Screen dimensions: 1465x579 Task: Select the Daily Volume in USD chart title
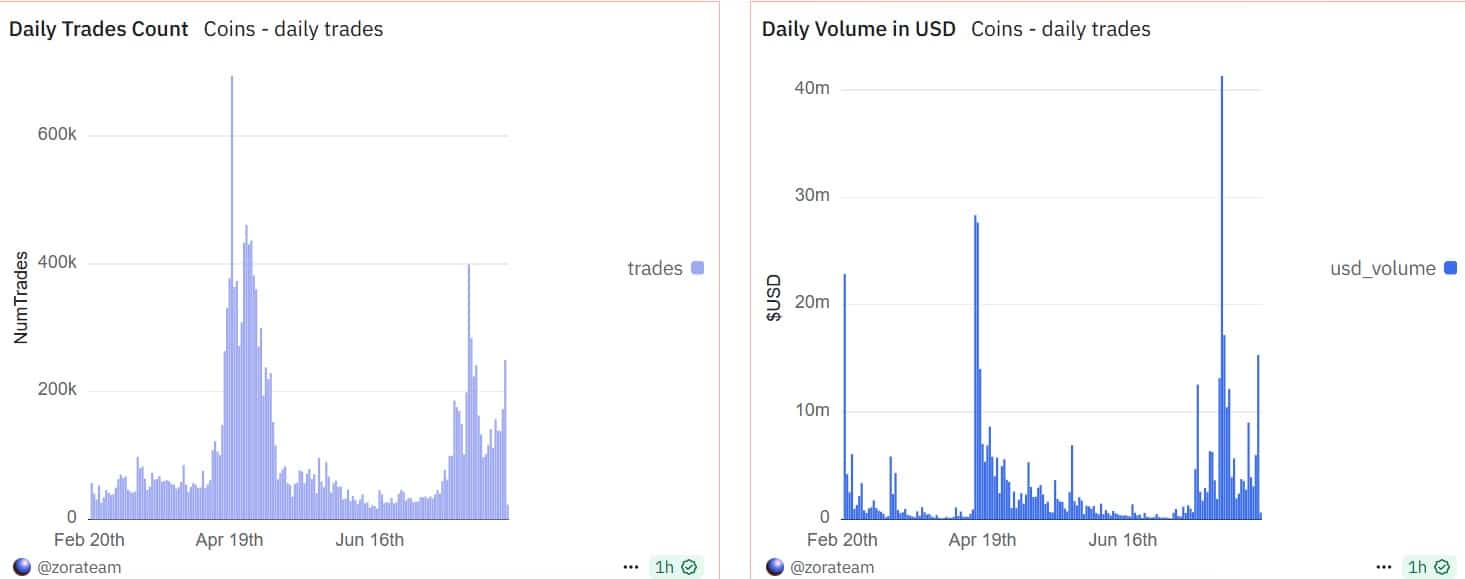coord(858,29)
